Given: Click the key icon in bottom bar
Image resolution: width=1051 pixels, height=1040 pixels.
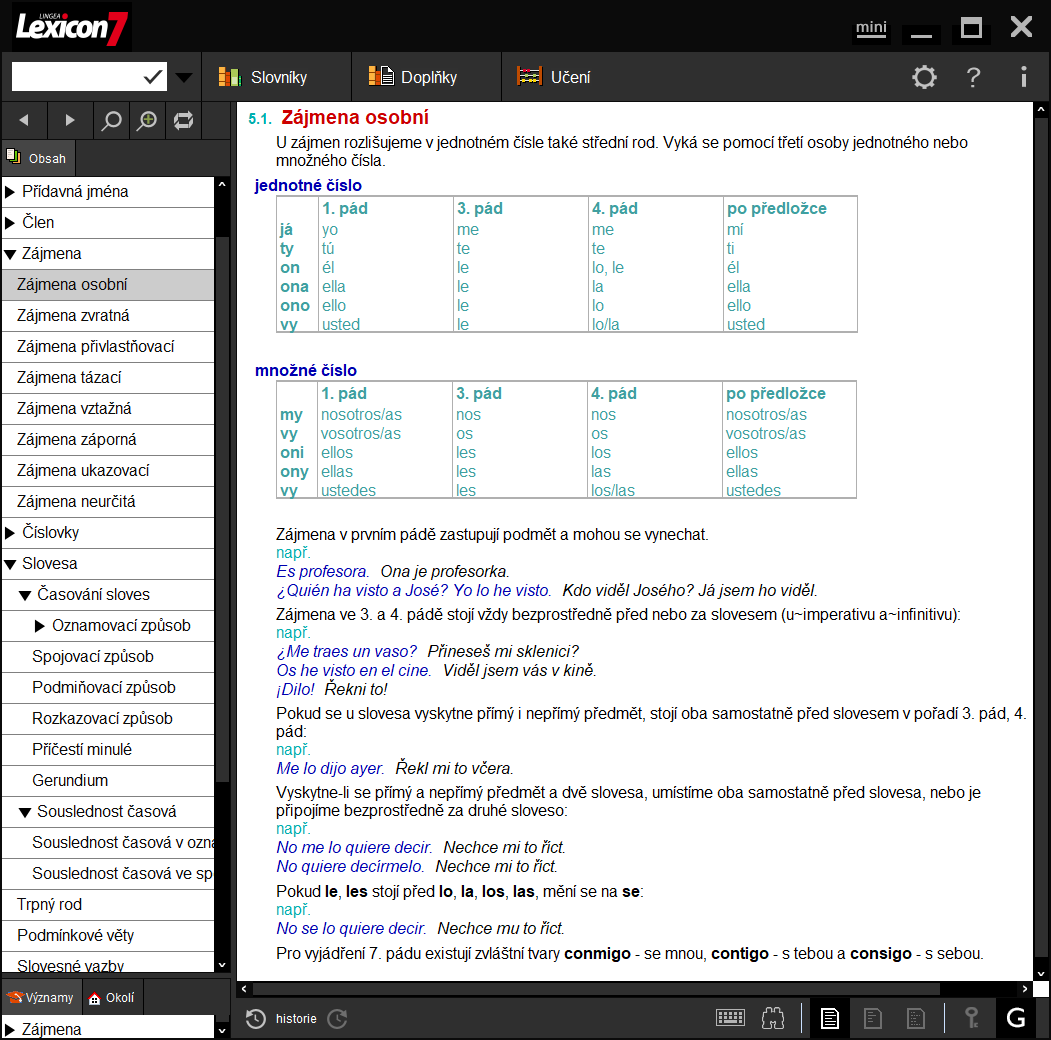Looking at the screenshot, I should tap(971, 1019).
